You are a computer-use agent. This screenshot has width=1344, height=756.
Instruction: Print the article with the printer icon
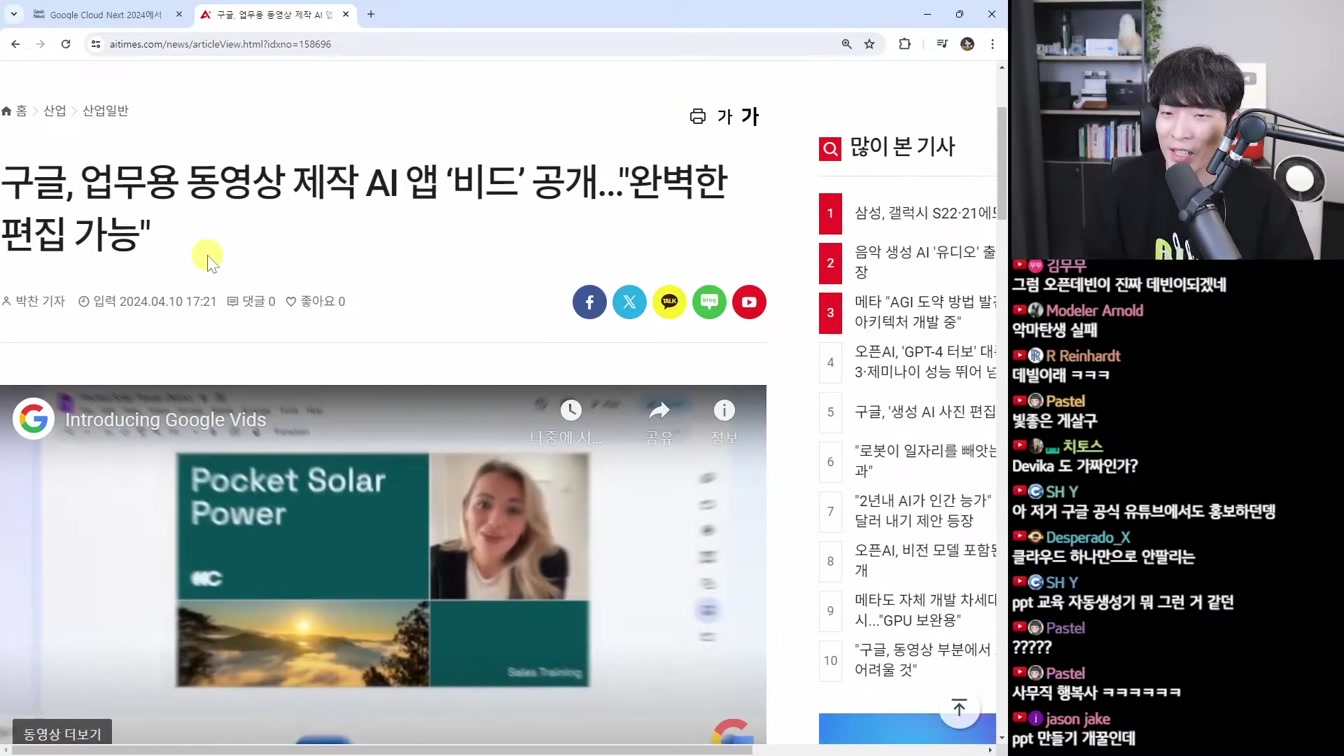tap(698, 117)
